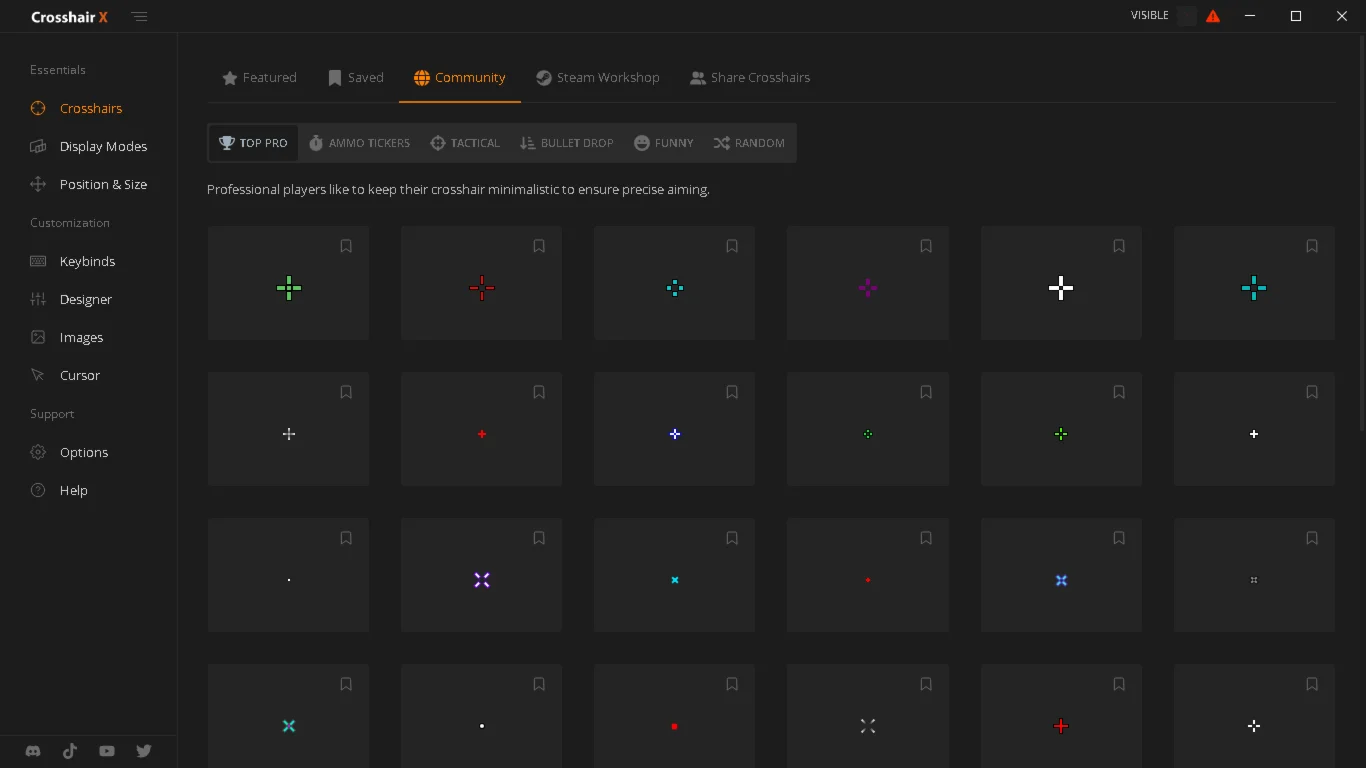Collapse sidebar using the hamburger menu icon
The image size is (1366, 768).
click(x=139, y=17)
